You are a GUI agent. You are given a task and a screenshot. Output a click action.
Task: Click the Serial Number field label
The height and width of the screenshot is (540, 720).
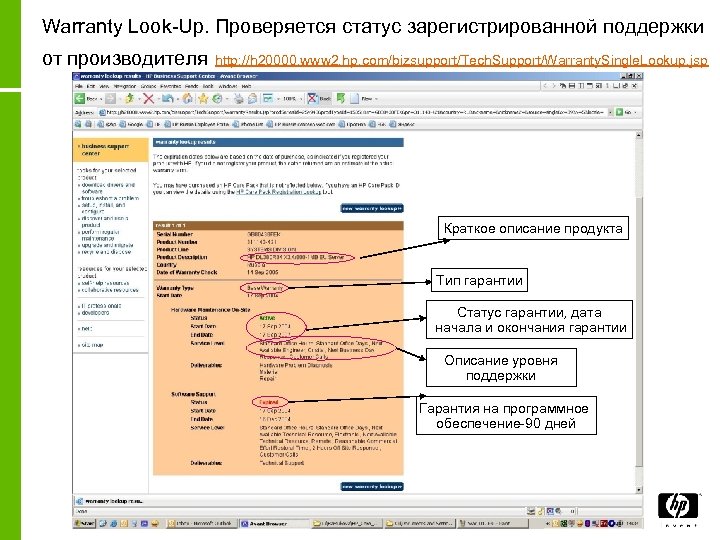(x=175, y=234)
